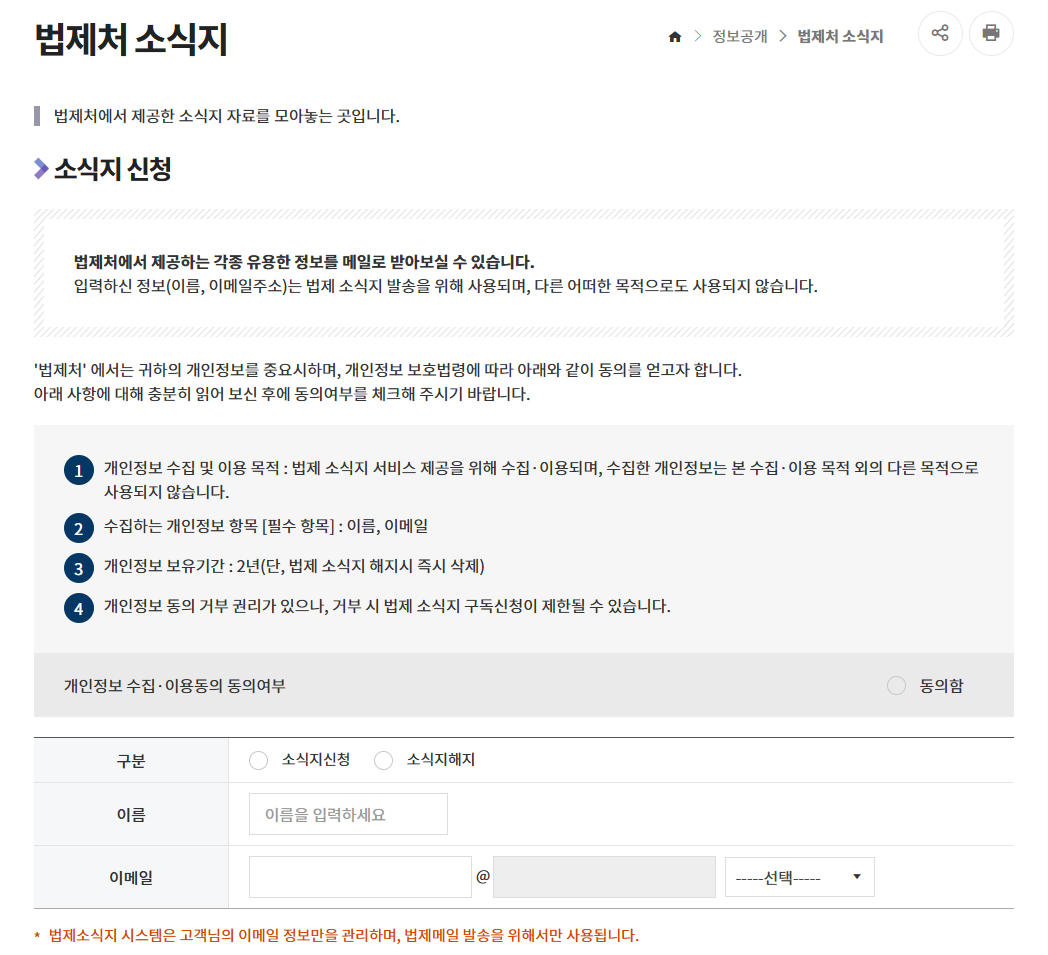
Task: Click the email ID field before the @
Action: 360,876
